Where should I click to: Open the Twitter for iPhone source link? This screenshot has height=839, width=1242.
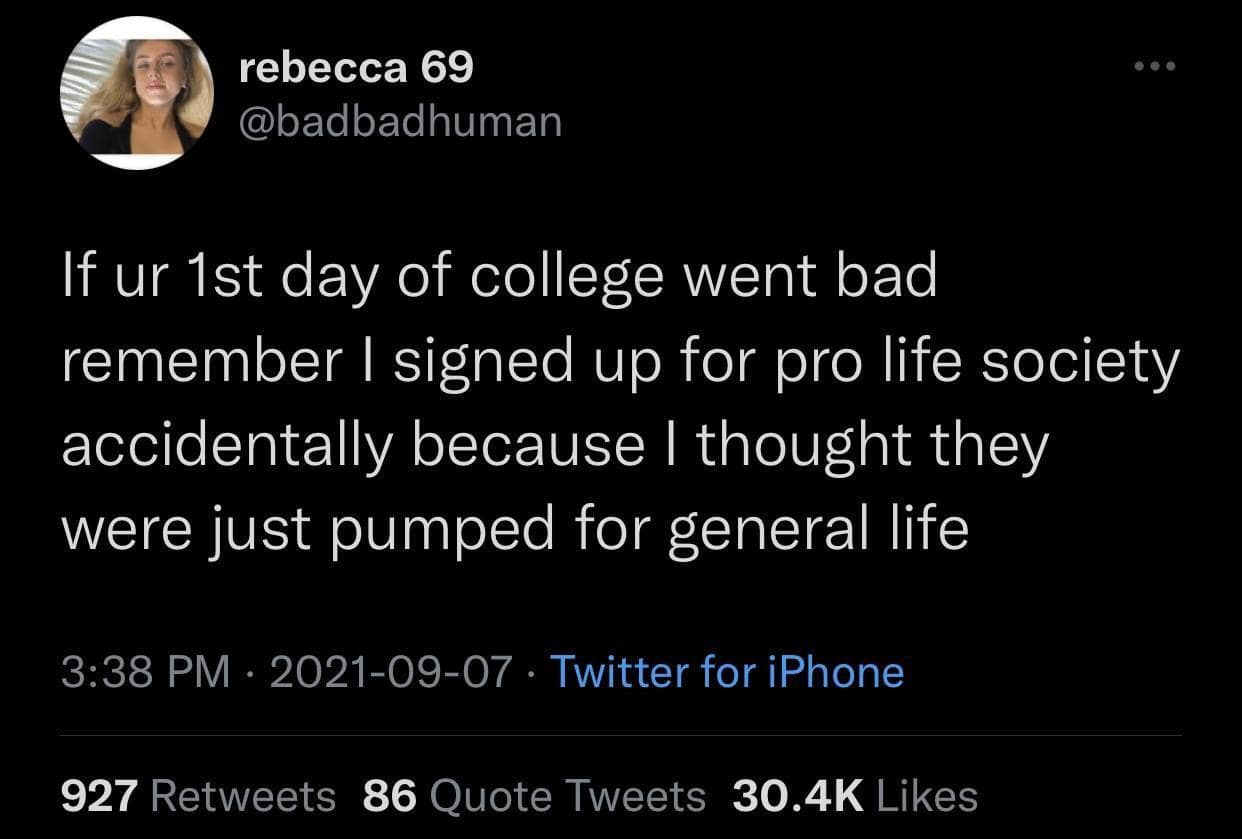pos(727,671)
